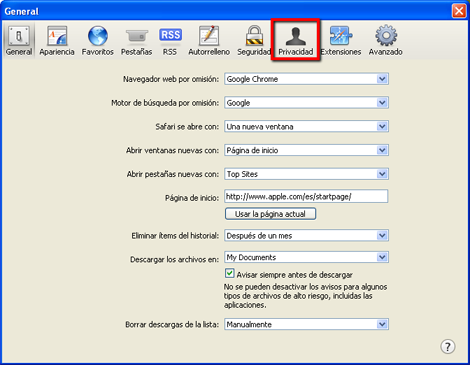Expand the Eliminar ítems del historial dropdown

(x=306, y=236)
